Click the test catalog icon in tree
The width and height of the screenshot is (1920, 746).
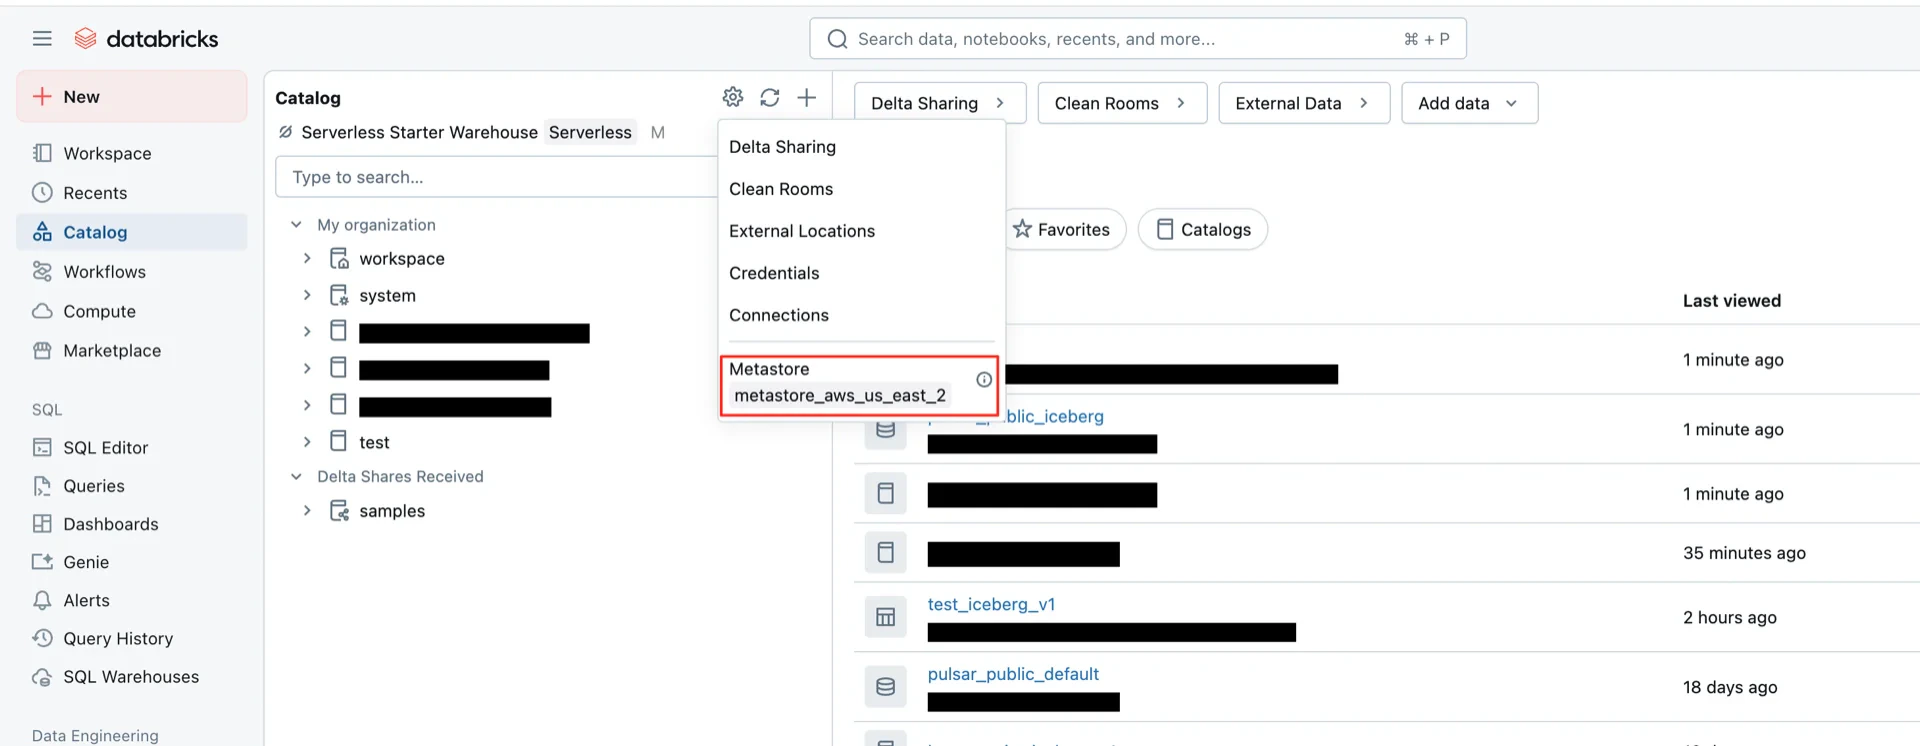[339, 441]
